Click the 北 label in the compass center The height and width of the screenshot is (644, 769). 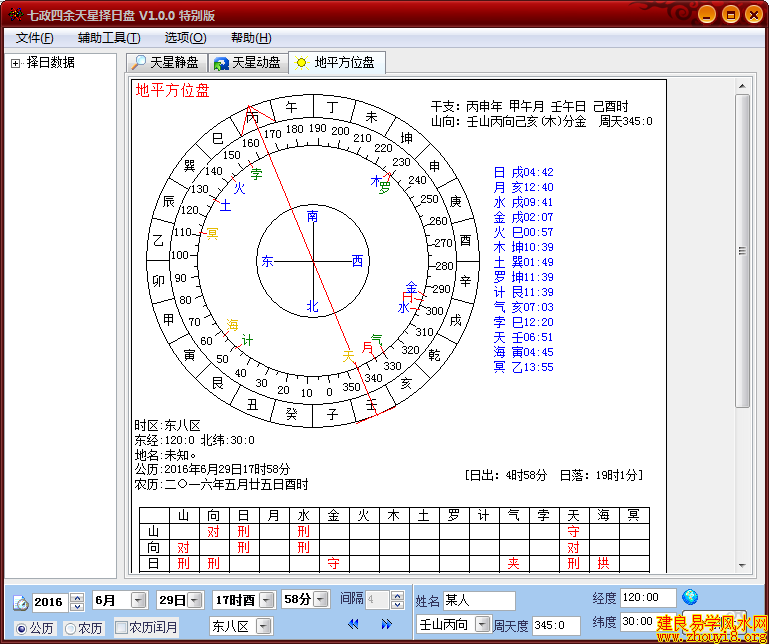coord(312,306)
